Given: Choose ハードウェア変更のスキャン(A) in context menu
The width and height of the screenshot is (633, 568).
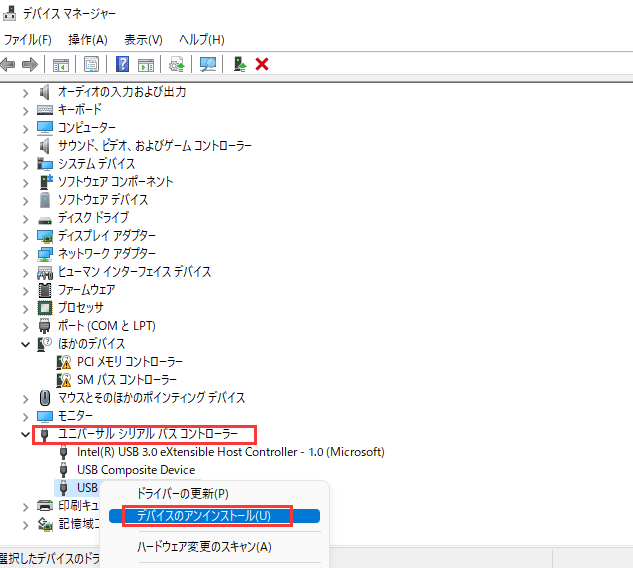Looking at the screenshot, I should [204, 547].
